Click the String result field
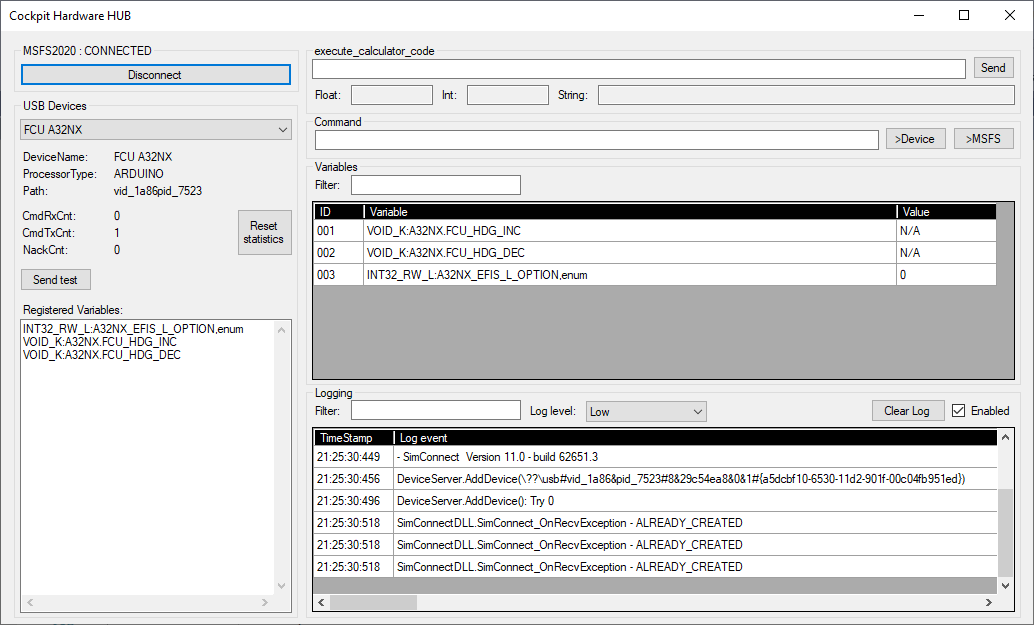 806,95
